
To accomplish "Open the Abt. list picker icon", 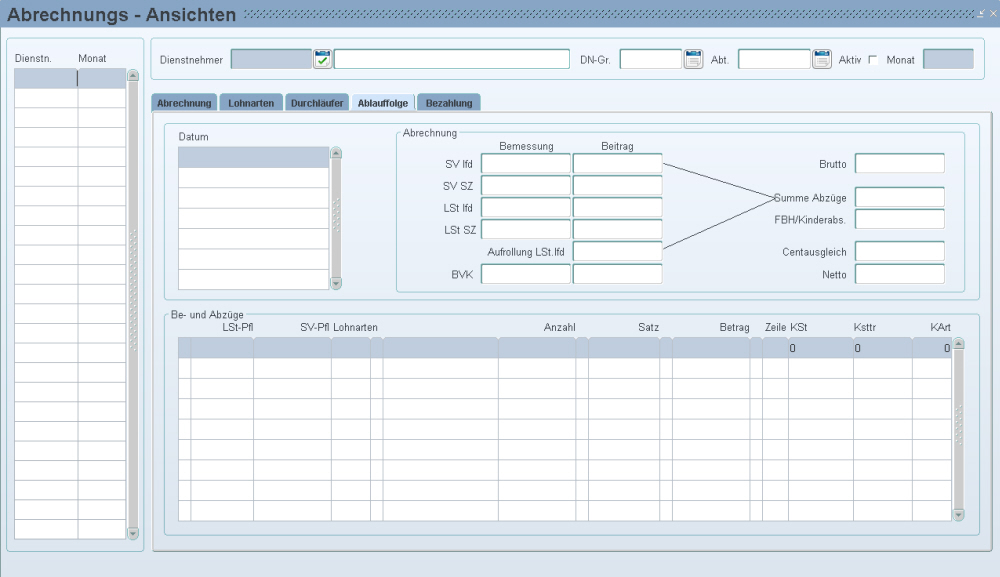I will (x=822, y=59).
